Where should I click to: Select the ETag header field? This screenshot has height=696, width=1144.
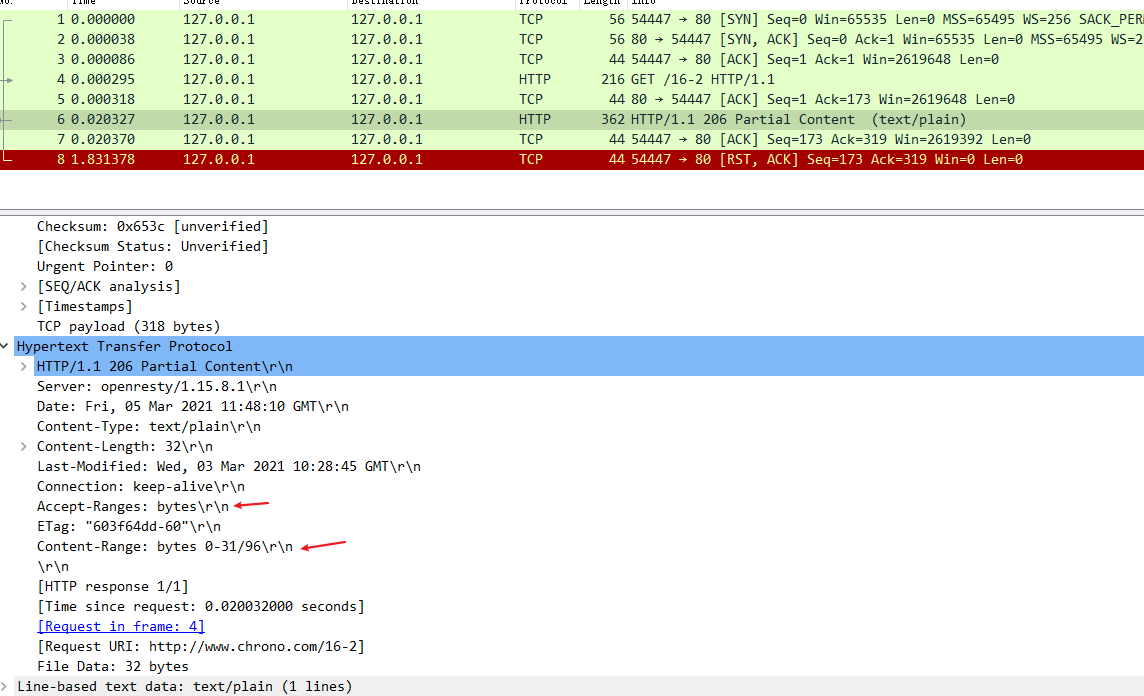coord(129,527)
